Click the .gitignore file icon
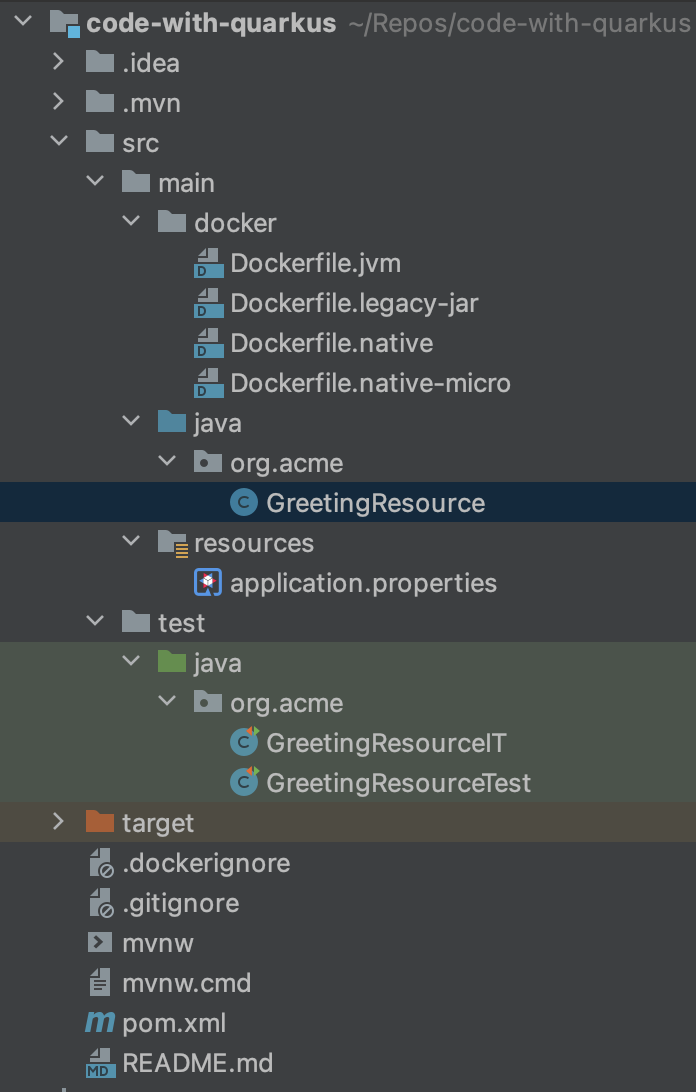696x1092 pixels. [102, 903]
